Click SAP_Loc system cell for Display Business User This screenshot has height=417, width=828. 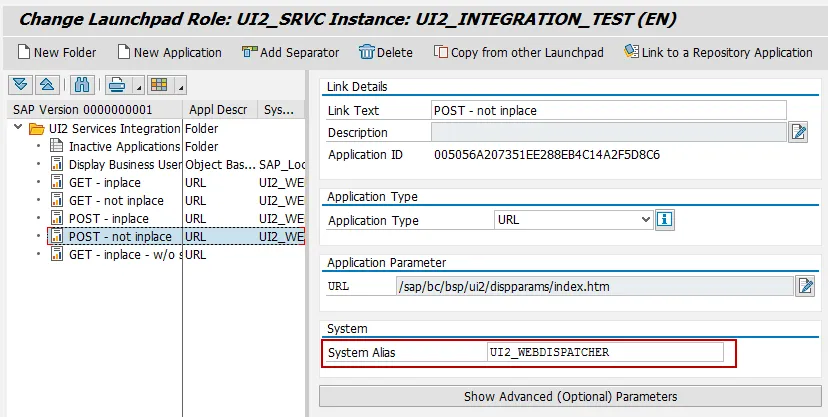[281, 164]
